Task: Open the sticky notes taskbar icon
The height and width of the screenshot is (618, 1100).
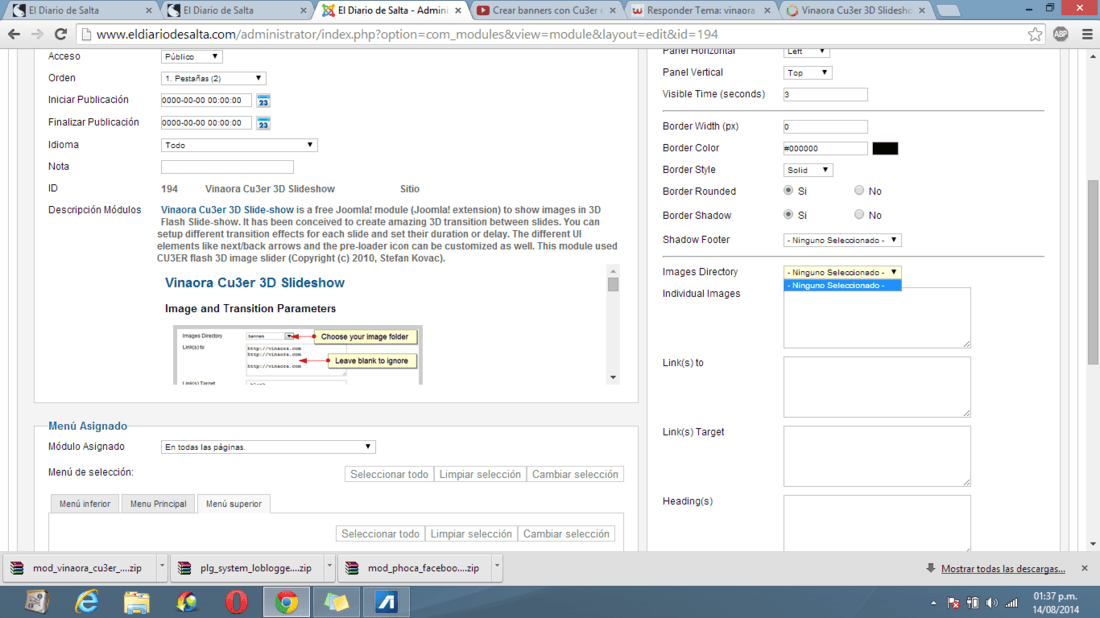Action: pos(336,602)
